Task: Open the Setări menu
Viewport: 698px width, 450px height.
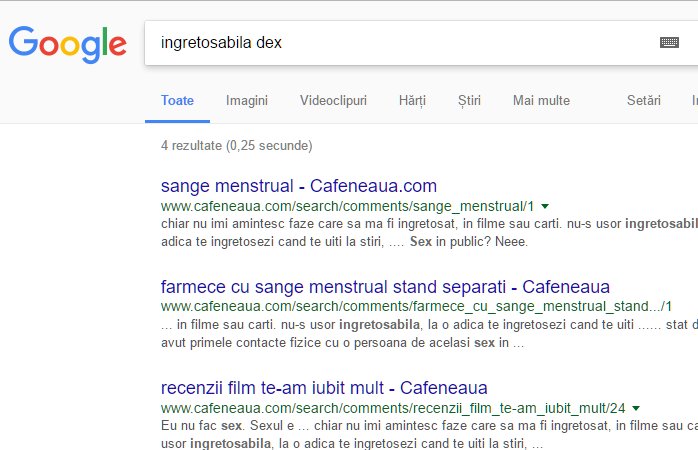Action: coord(644,101)
